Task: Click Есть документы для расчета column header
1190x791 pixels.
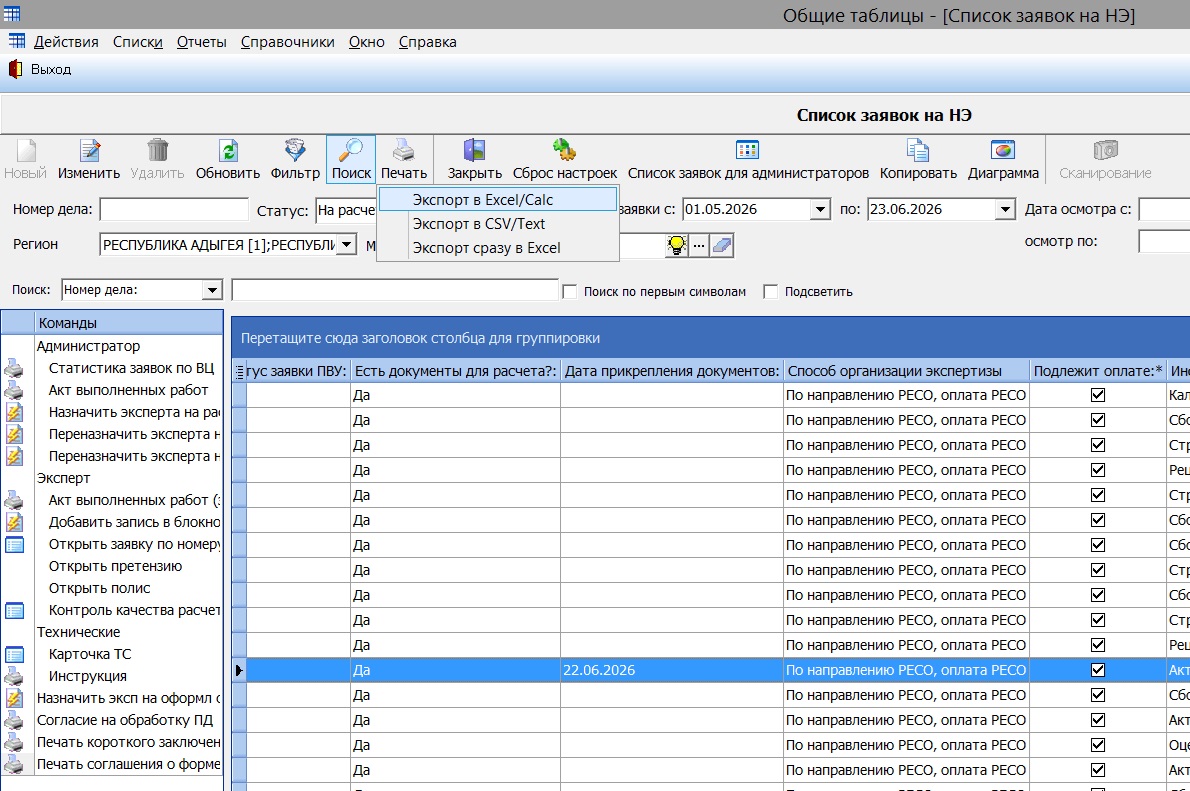Action: [455, 371]
